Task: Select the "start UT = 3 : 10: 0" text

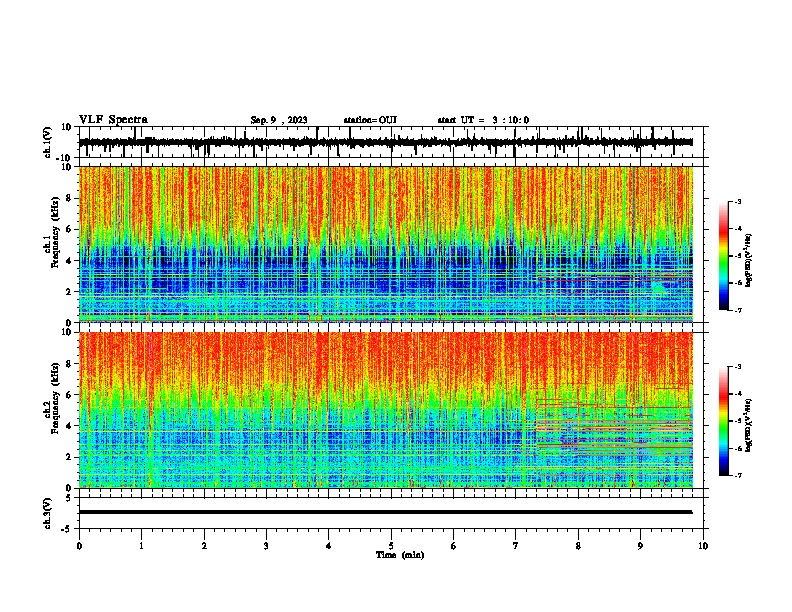Action: click(483, 120)
